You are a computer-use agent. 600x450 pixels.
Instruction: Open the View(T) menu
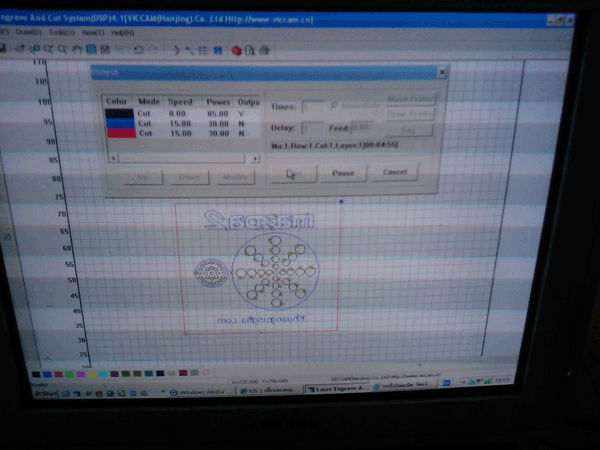click(93, 33)
